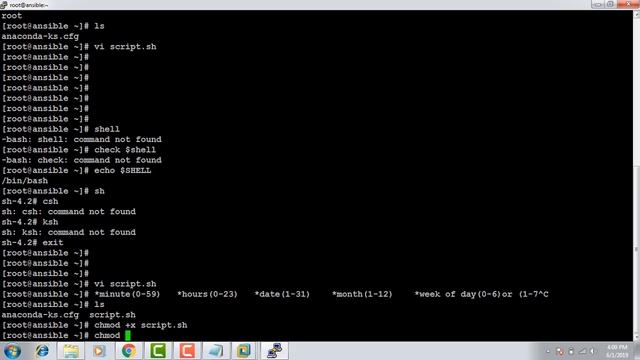This screenshot has width=640, height=360.
Task: Show hidden system tray icons arrow
Action: pyautogui.click(x=548, y=351)
